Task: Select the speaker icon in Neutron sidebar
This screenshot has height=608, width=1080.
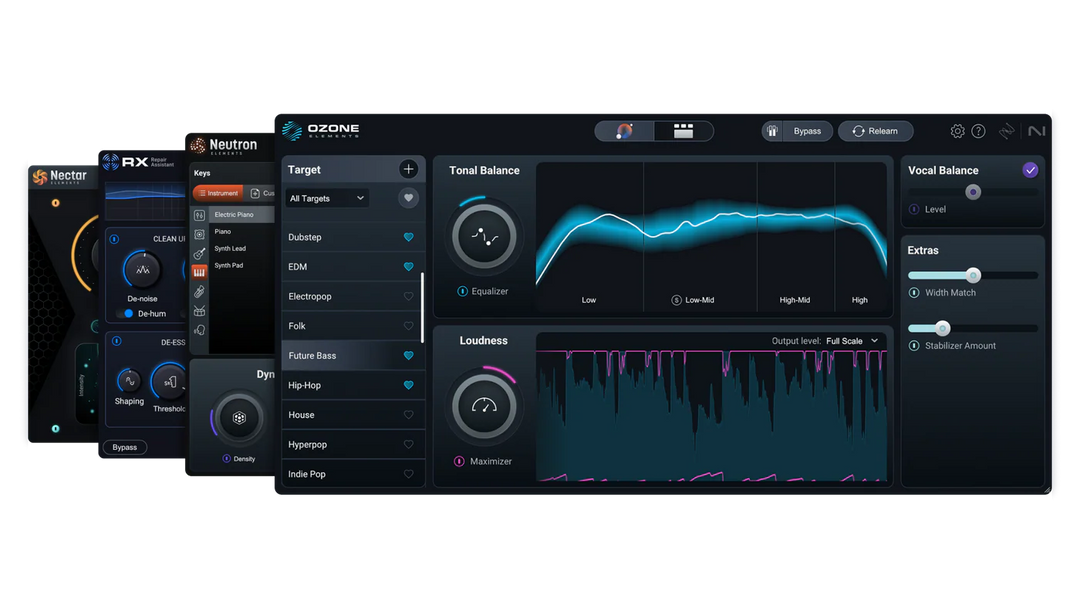Action: (x=199, y=235)
